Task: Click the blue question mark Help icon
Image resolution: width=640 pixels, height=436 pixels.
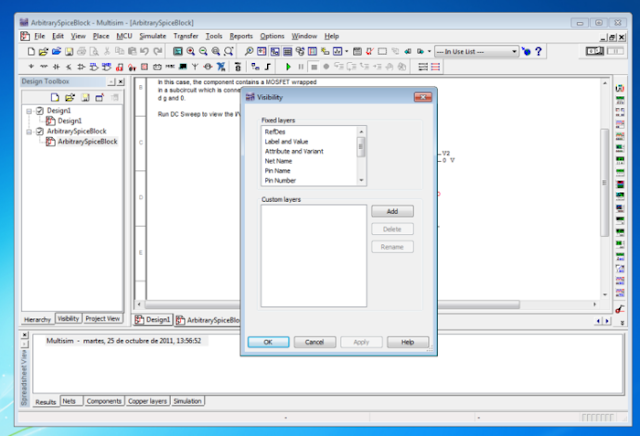Action: pos(538,51)
